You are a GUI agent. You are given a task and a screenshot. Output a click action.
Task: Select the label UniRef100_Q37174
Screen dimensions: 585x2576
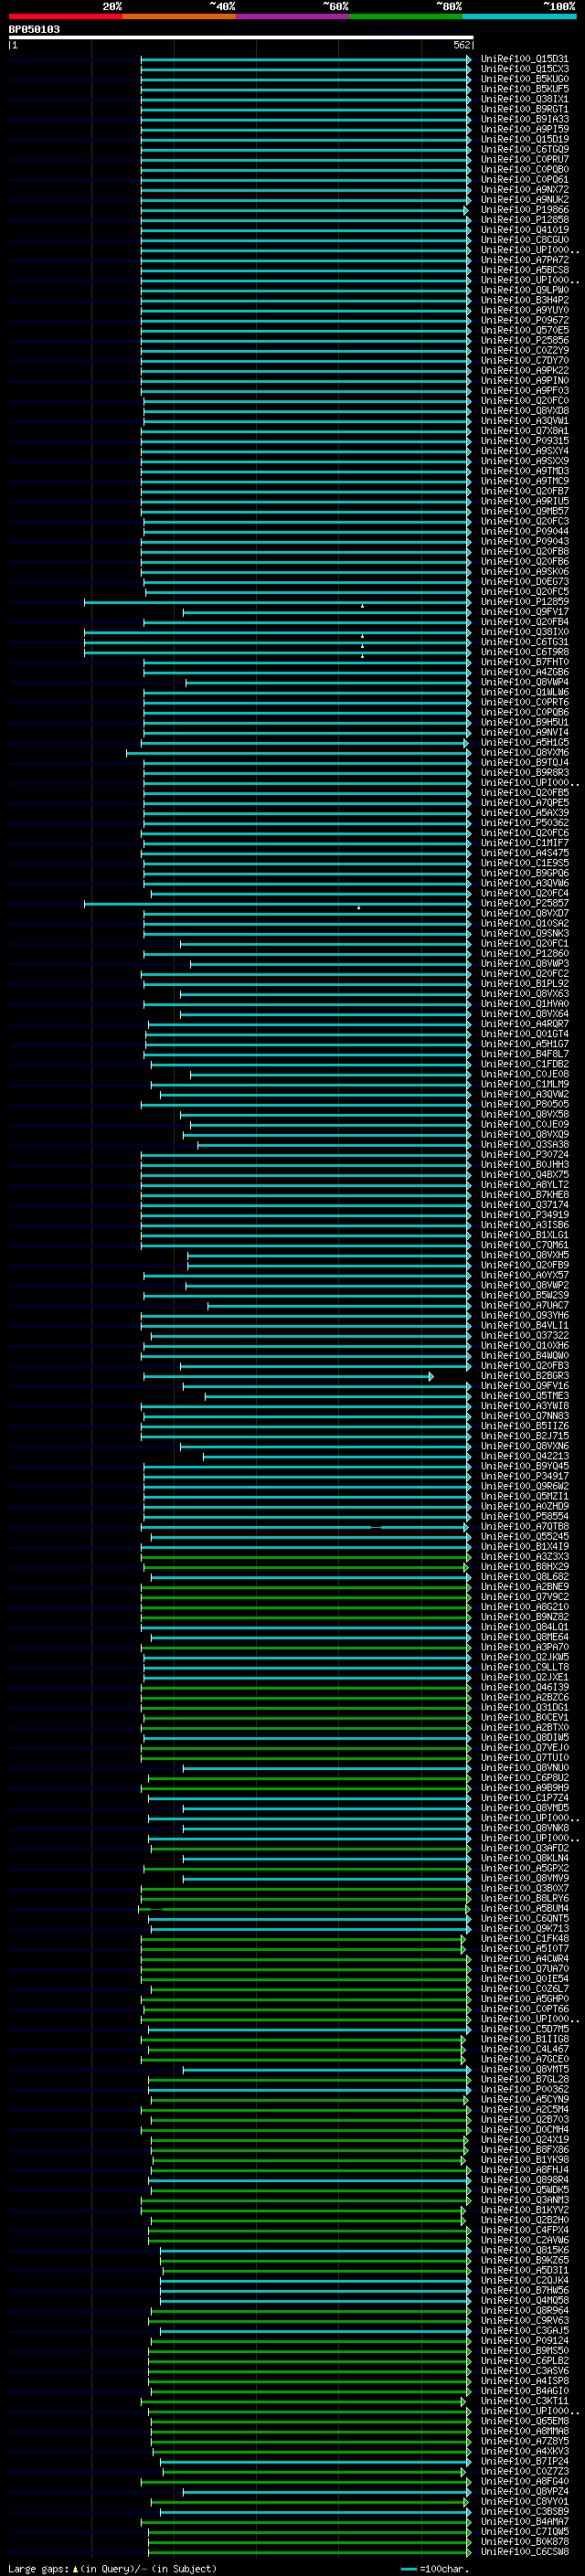pos(524,1205)
